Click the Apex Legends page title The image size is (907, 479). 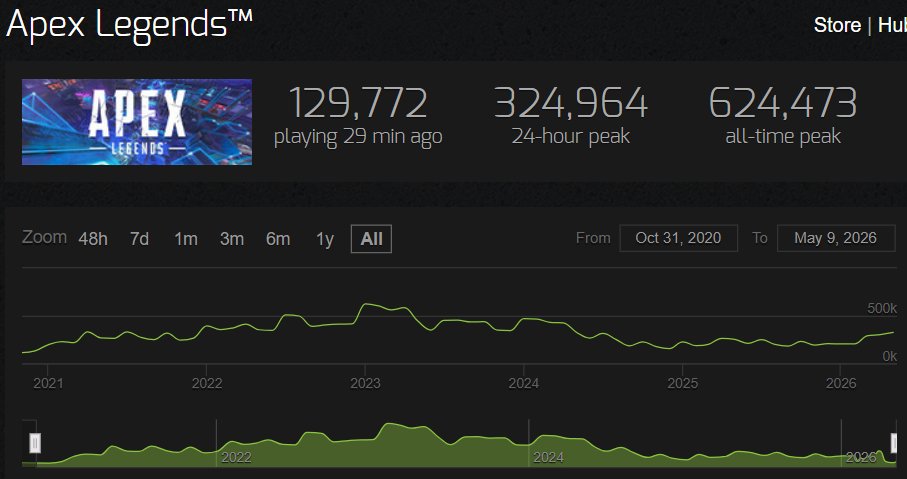[x=130, y=25]
